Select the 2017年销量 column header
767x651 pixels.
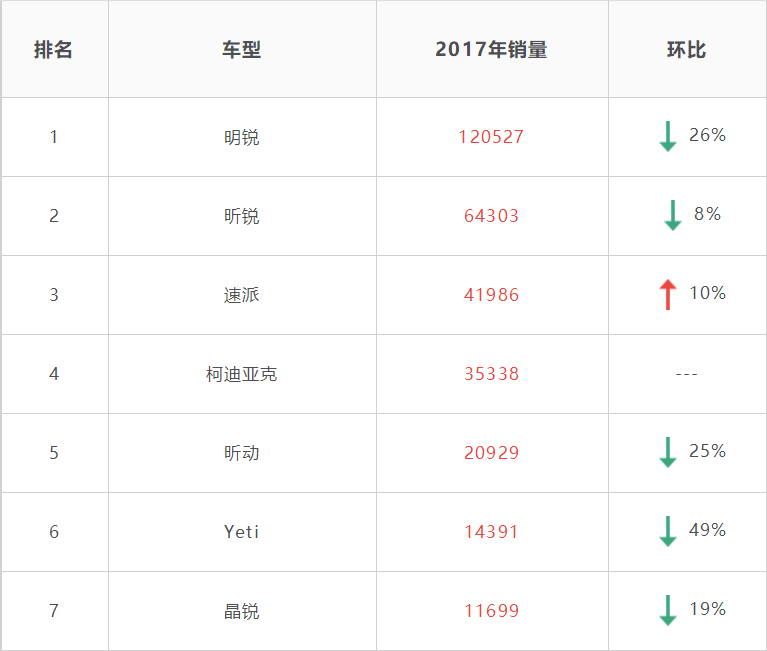tap(491, 50)
